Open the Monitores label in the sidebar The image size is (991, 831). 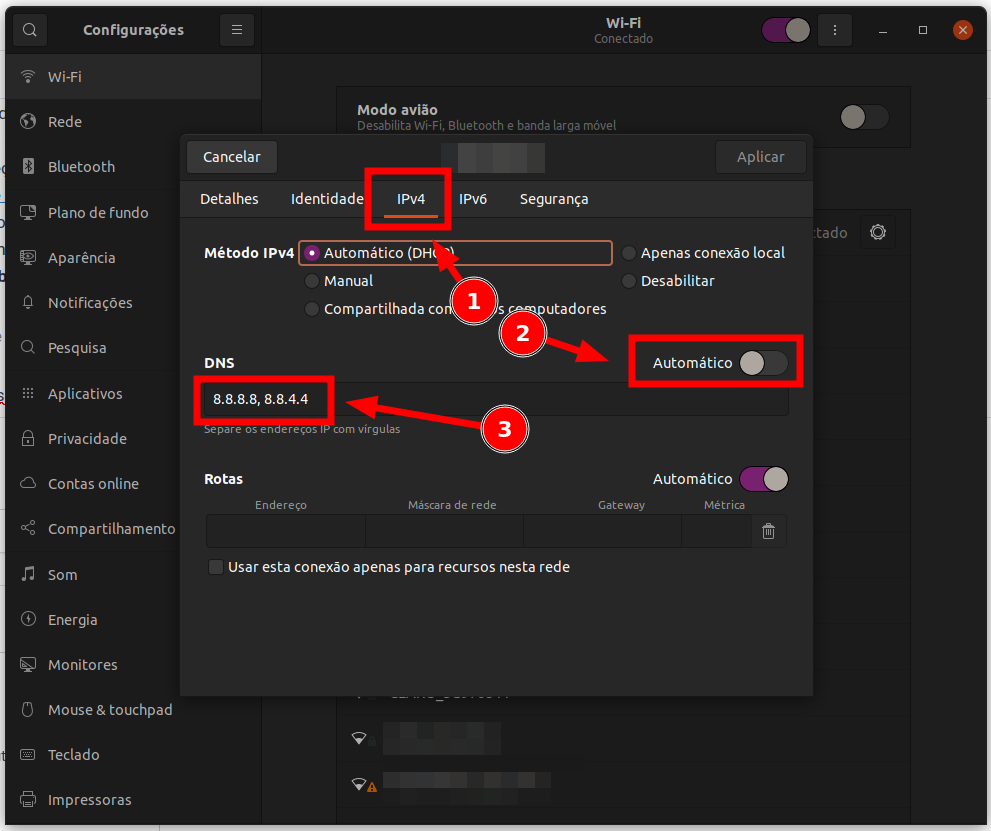pos(83,664)
